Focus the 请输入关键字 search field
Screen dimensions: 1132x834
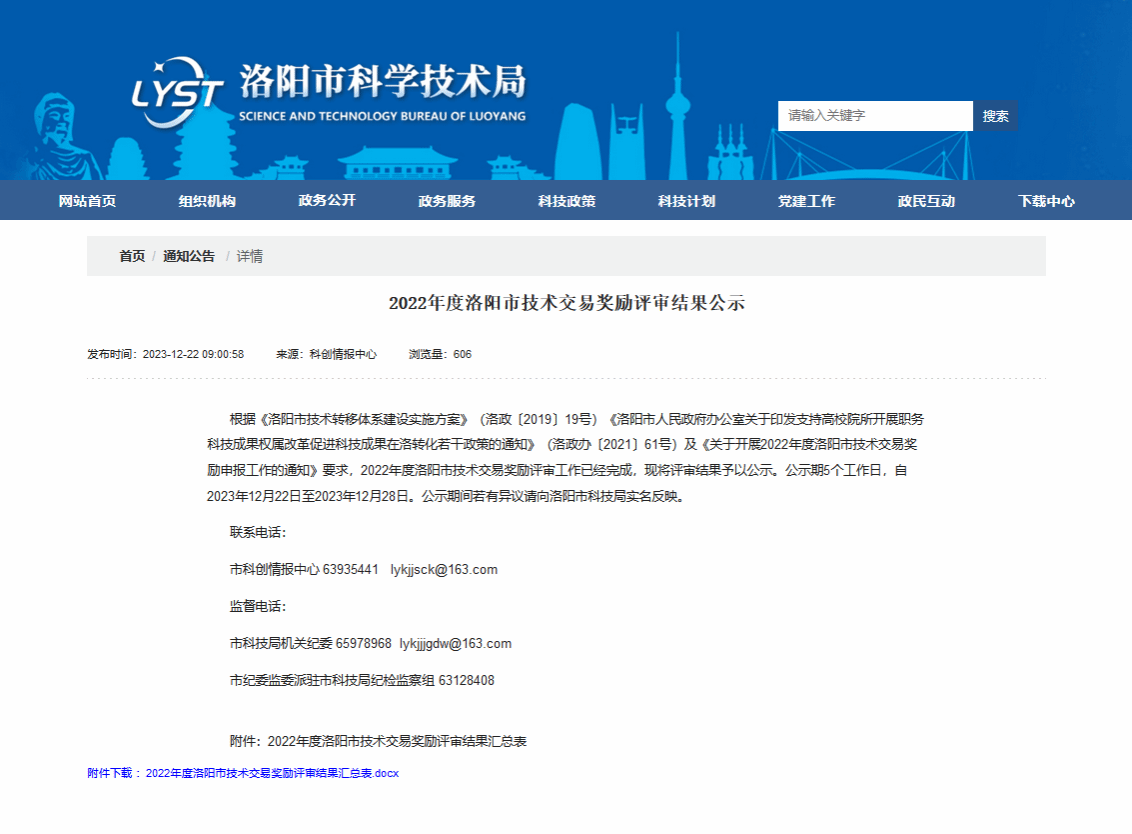coord(875,116)
